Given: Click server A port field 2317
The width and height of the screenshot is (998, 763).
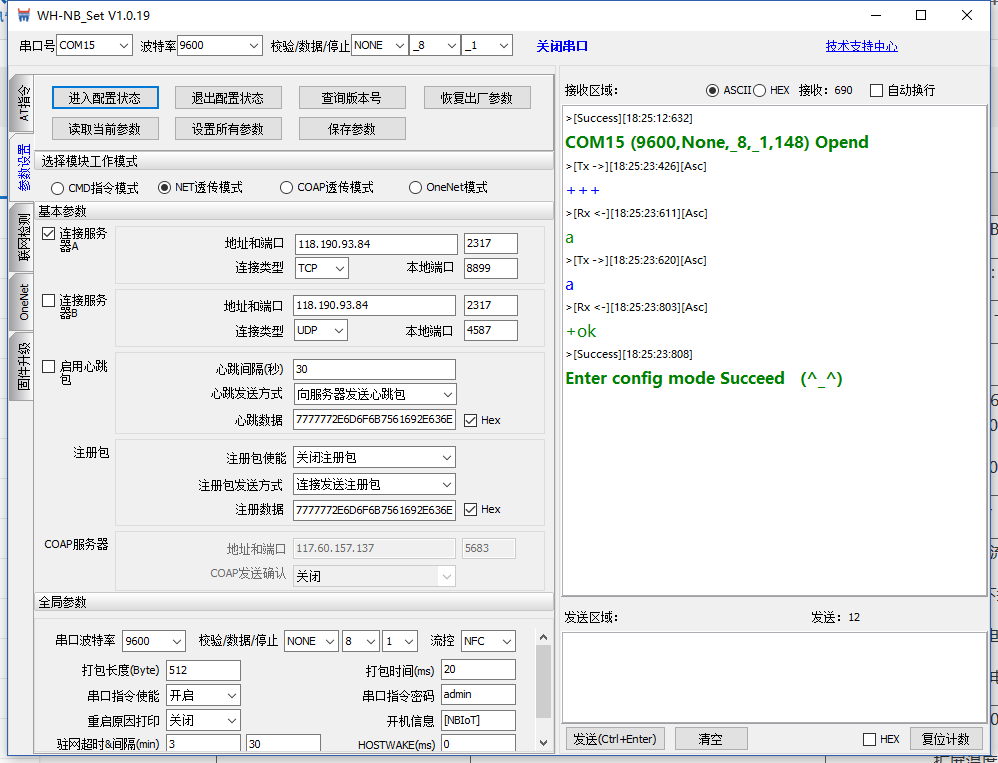Looking at the screenshot, I should 491,244.
